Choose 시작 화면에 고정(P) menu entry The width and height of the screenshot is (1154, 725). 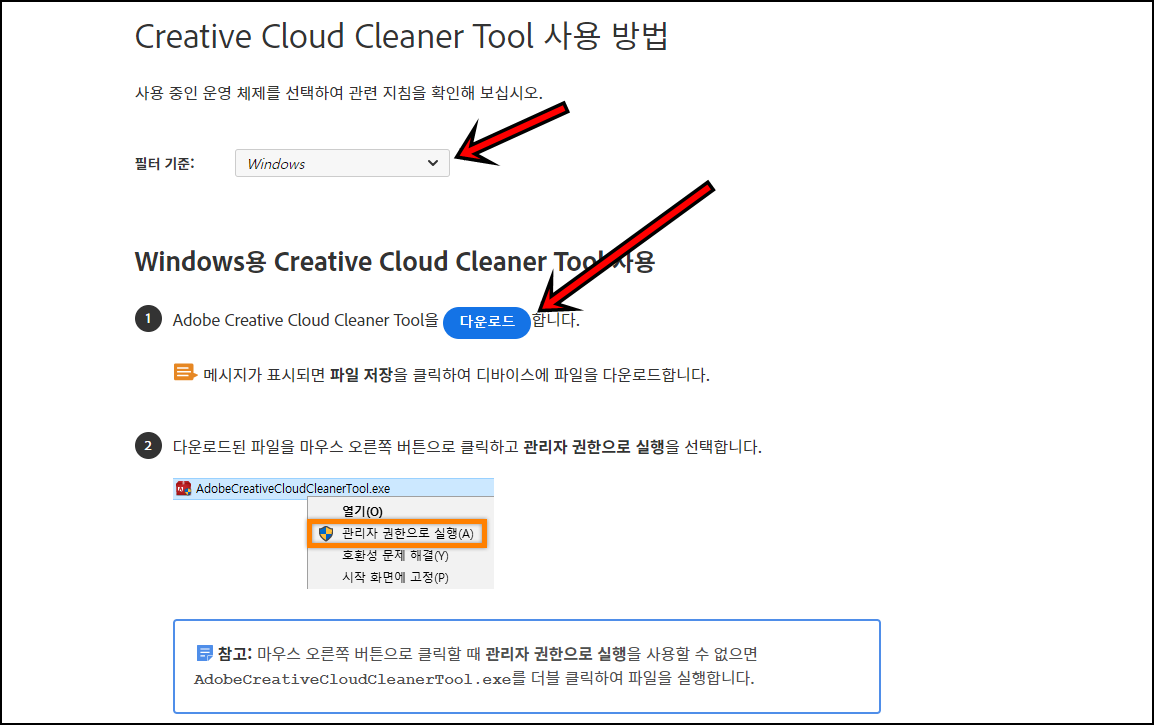click(395, 578)
